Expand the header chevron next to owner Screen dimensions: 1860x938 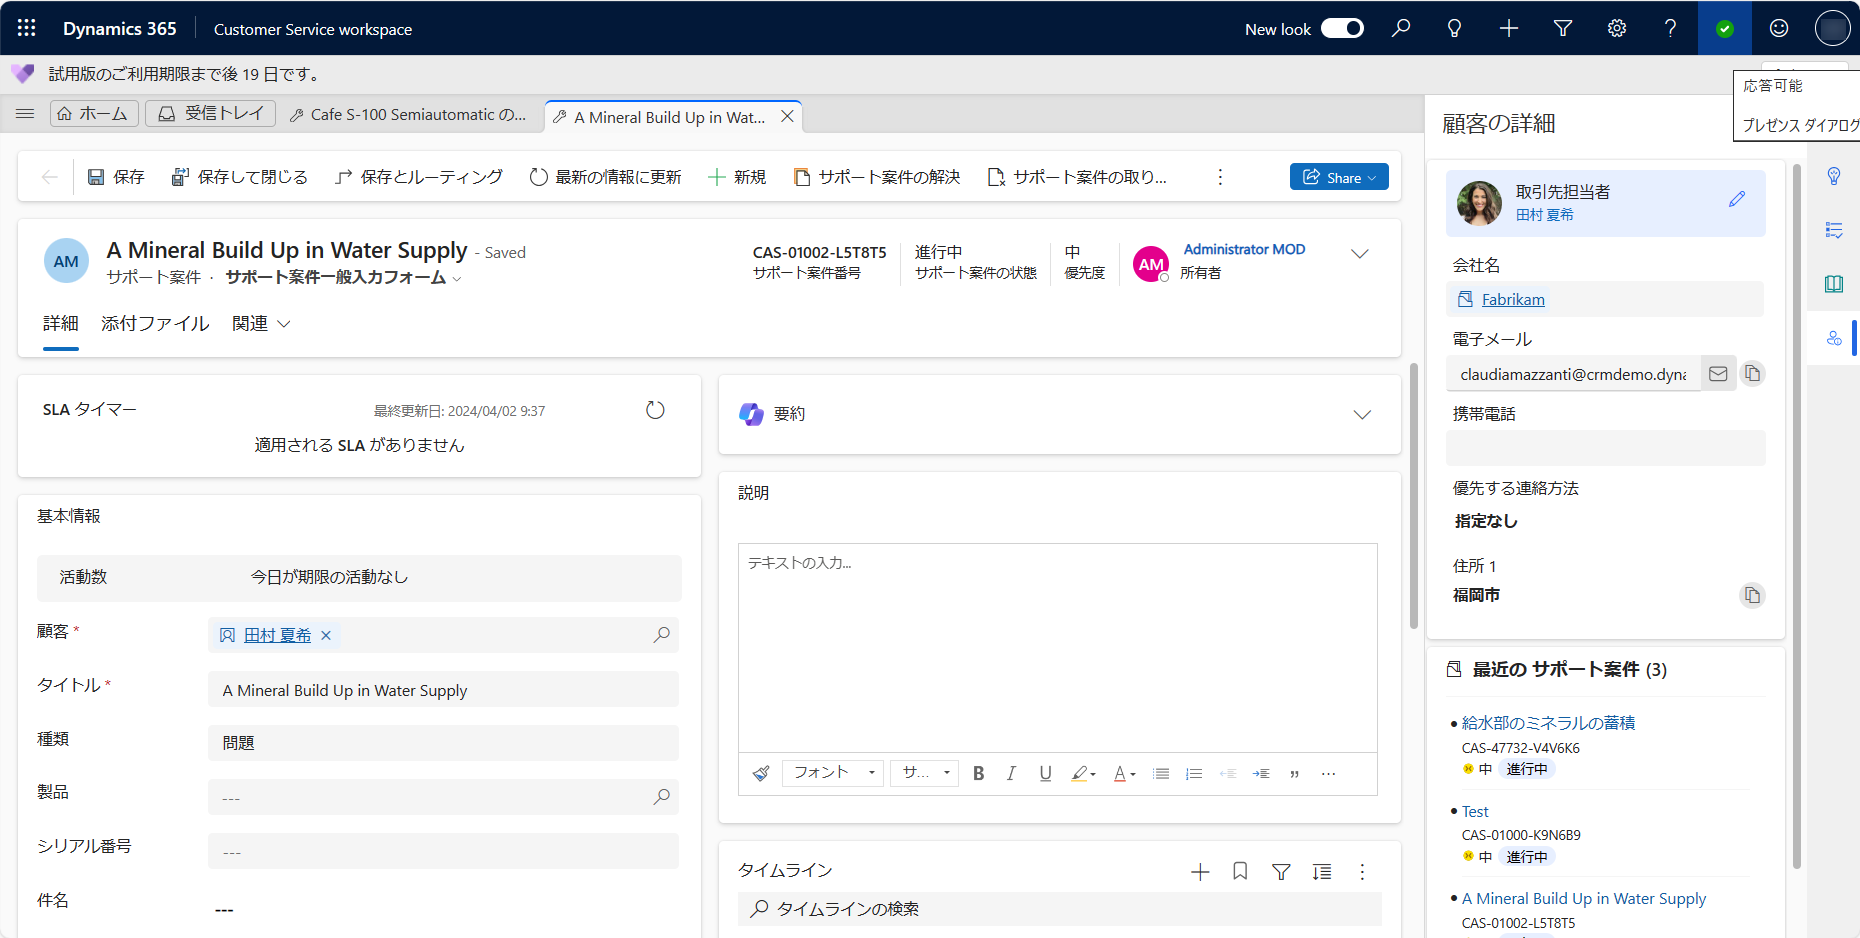tap(1360, 254)
